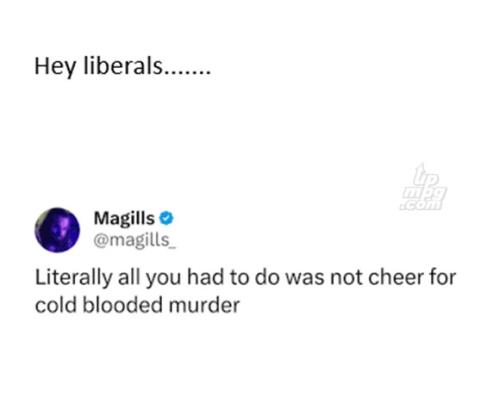This screenshot has height=403, width=500.
Task: Open the @magills_ handle link
Action: 134,241
